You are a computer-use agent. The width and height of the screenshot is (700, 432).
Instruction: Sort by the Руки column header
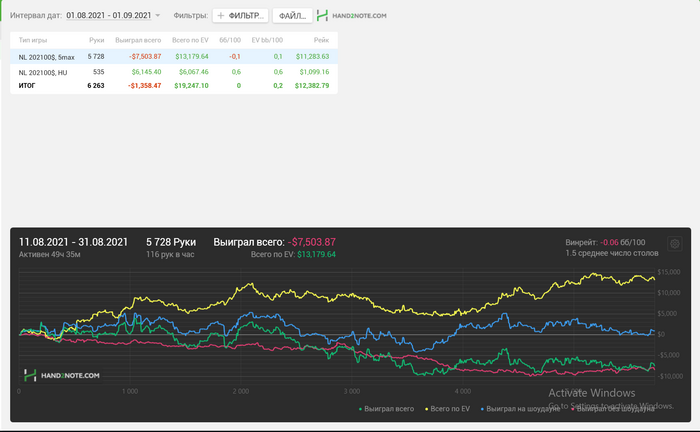[x=96, y=40]
